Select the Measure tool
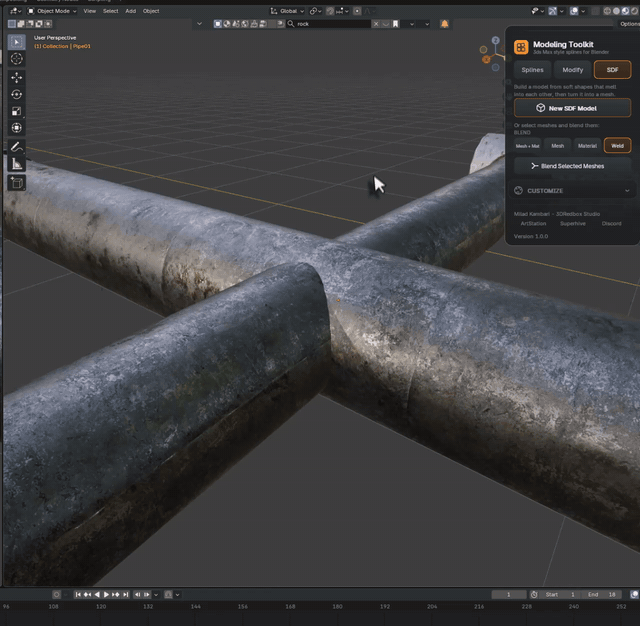This screenshot has width=640, height=626. coord(17,164)
